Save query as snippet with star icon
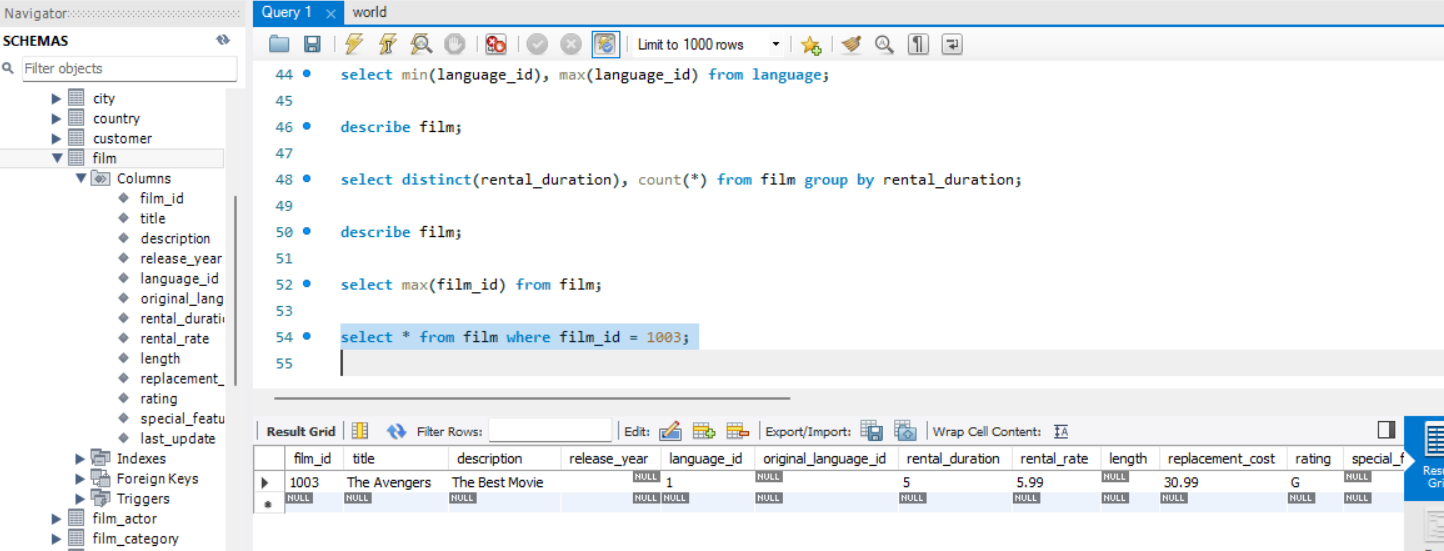Viewport: 1444px width, 551px height. (811, 44)
